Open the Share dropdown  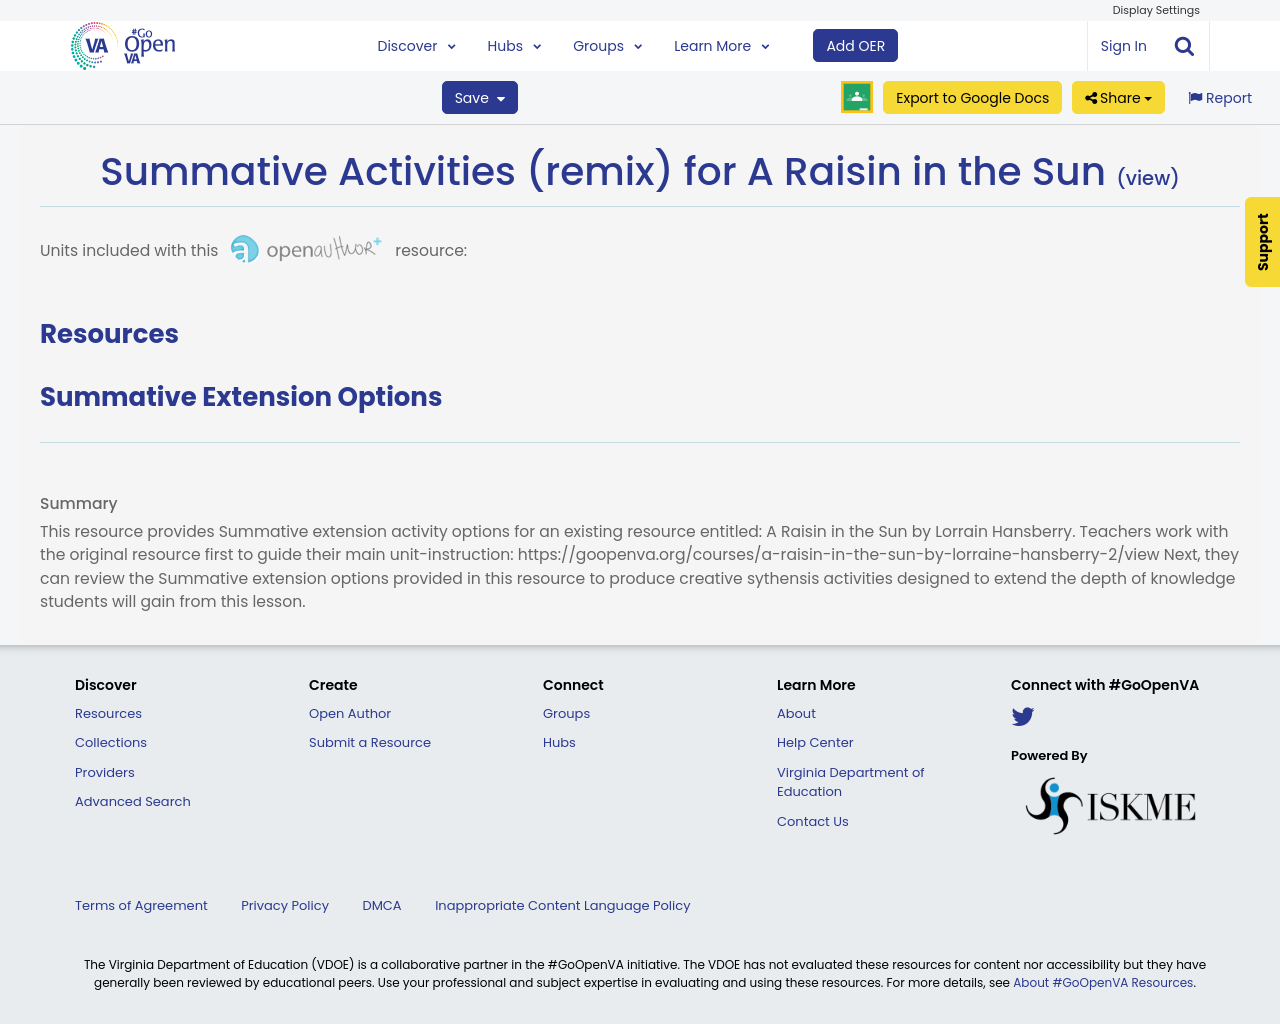tap(1117, 96)
